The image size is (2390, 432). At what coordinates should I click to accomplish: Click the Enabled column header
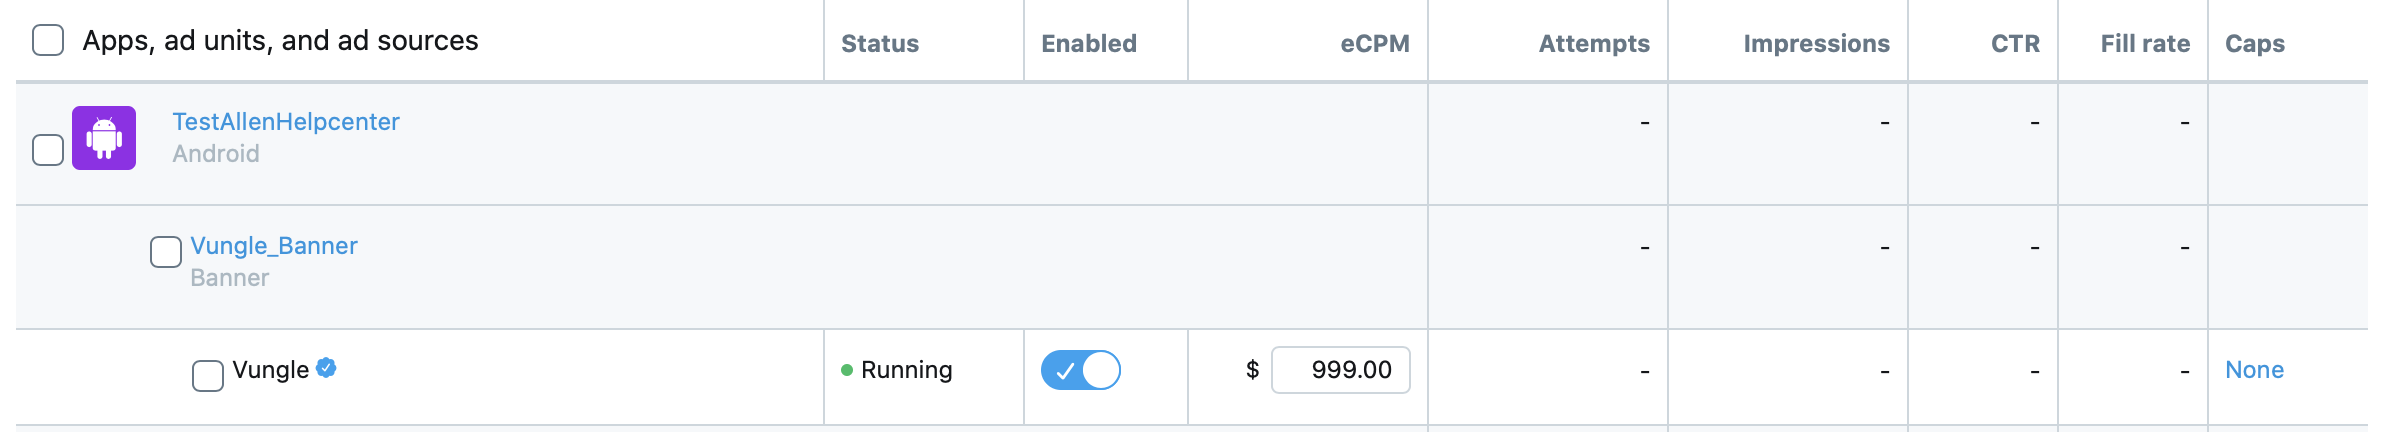[x=1089, y=43]
